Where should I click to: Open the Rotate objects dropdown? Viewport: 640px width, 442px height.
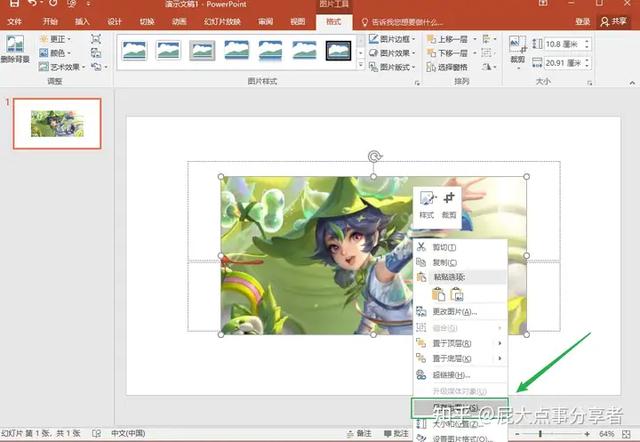[489, 67]
